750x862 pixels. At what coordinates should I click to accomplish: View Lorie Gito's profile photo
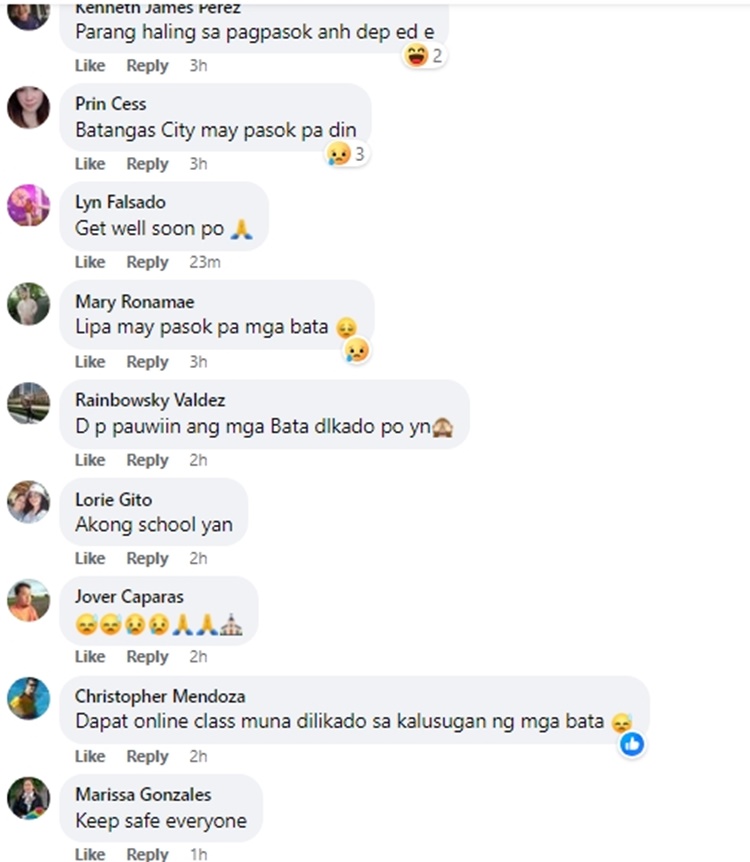click(x=29, y=502)
